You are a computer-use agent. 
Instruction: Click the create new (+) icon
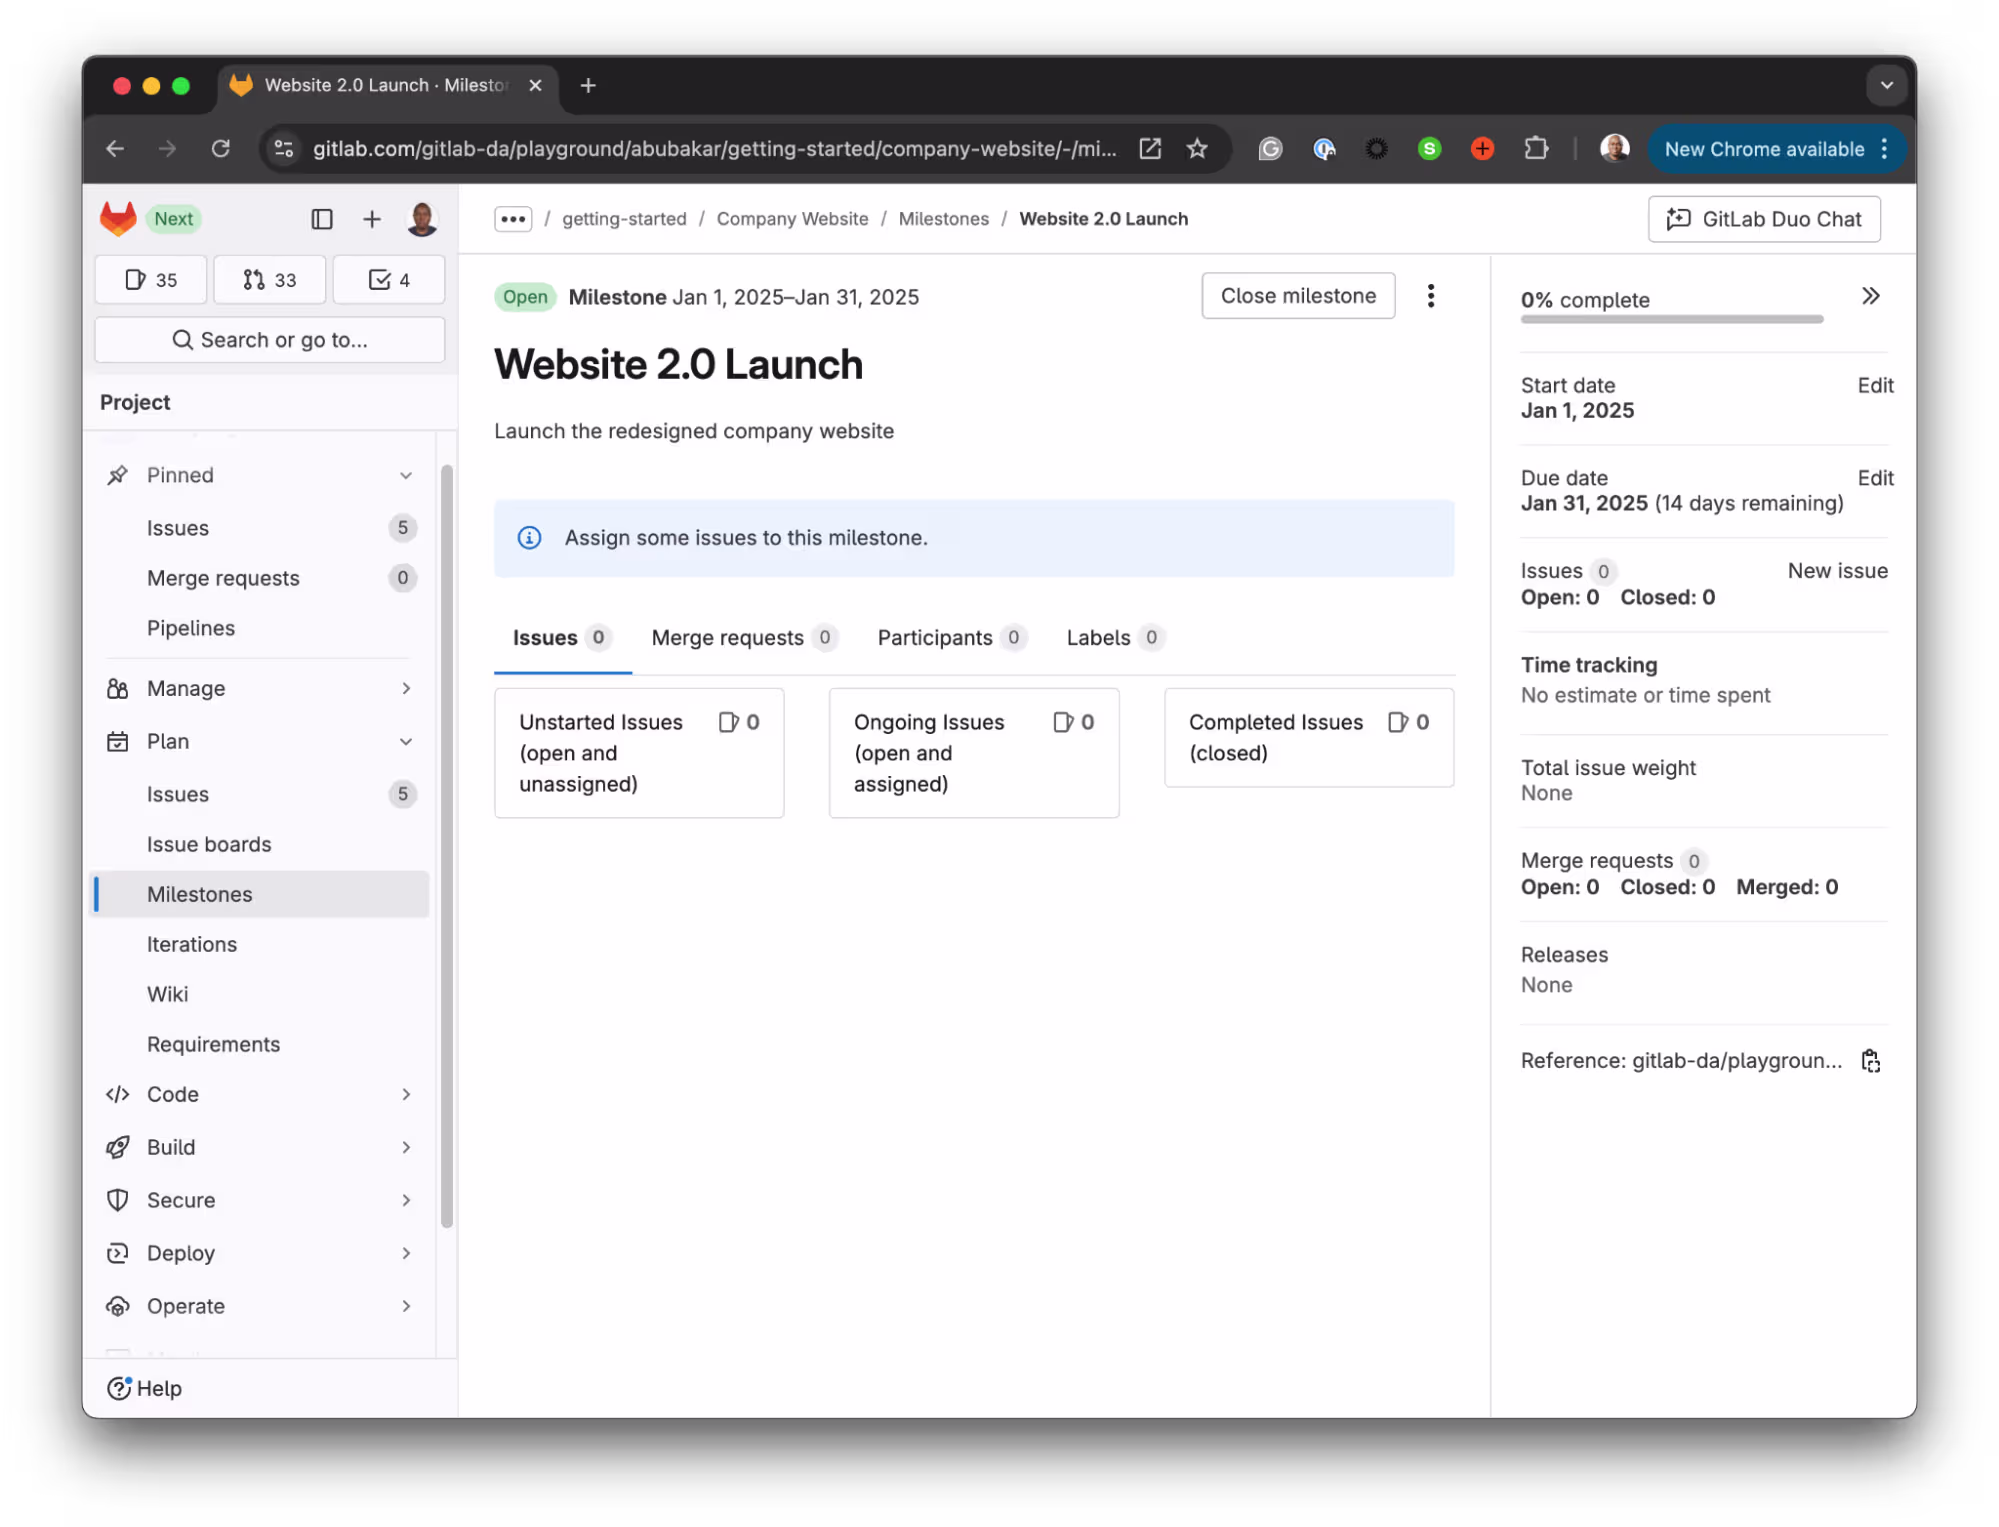tap(371, 218)
